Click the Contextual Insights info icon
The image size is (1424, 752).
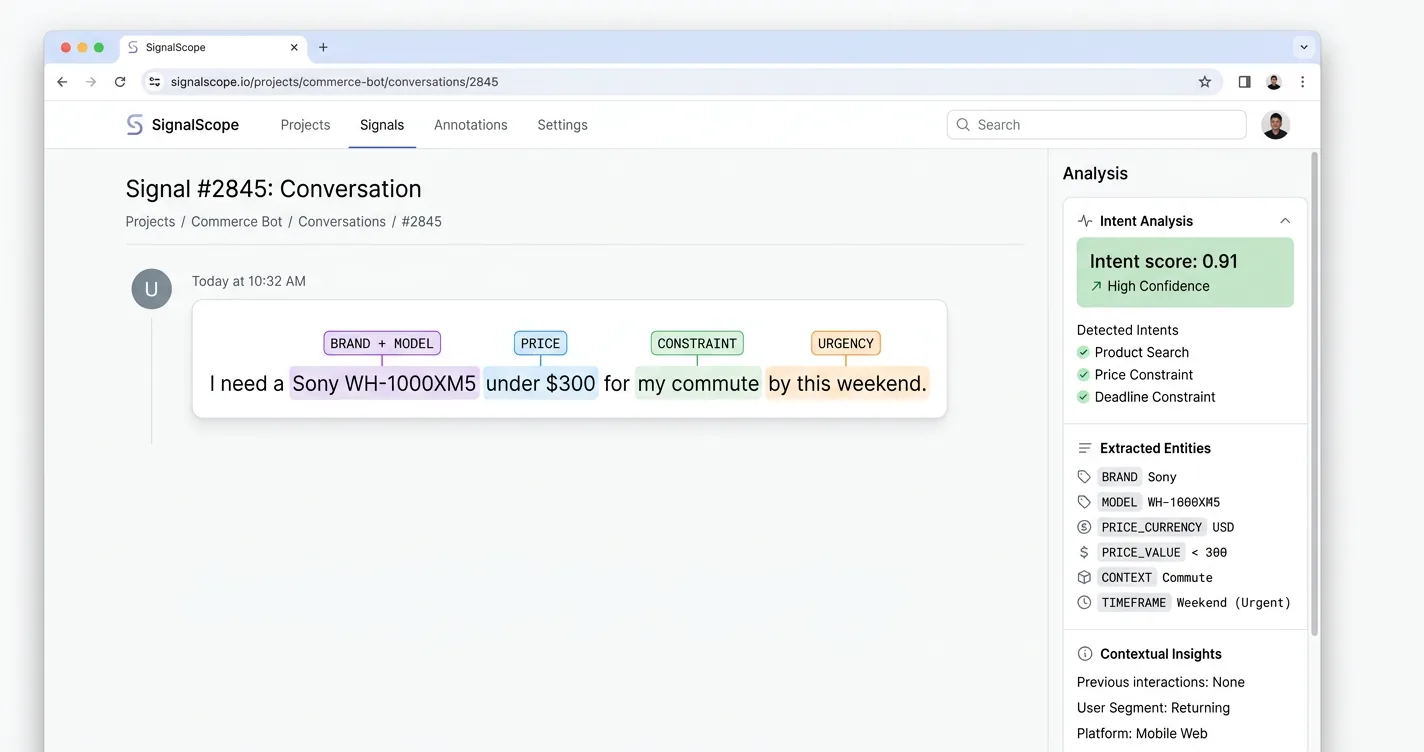pyautogui.click(x=1085, y=654)
